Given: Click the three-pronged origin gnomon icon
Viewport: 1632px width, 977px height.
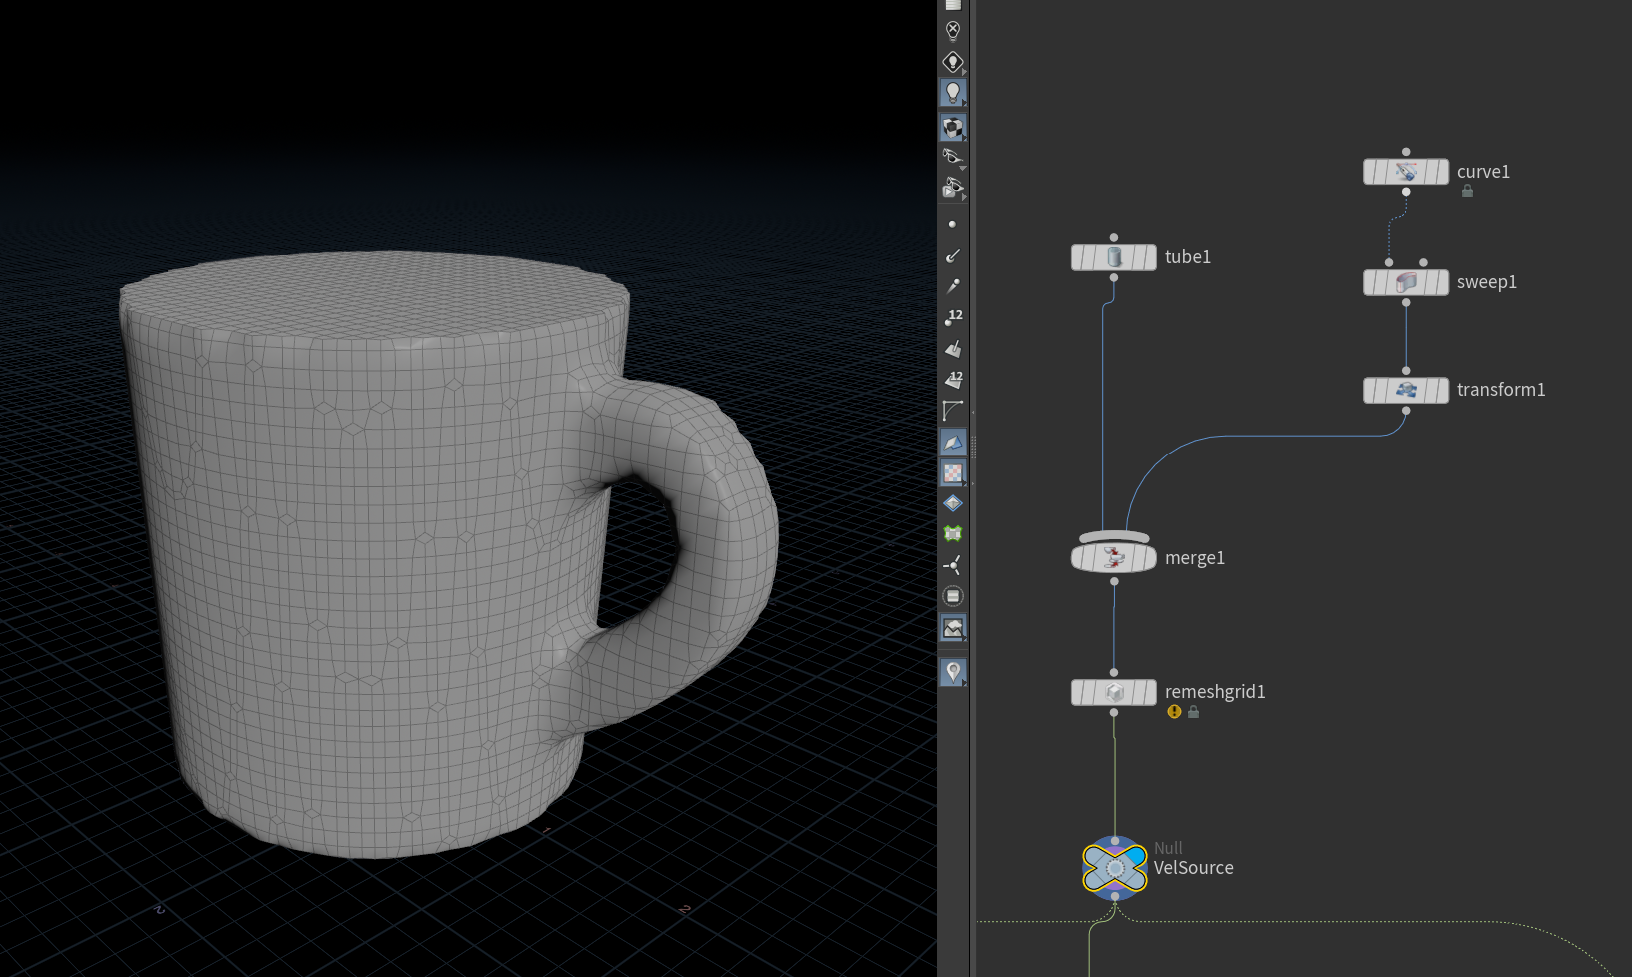Looking at the screenshot, I should pyautogui.click(x=952, y=565).
